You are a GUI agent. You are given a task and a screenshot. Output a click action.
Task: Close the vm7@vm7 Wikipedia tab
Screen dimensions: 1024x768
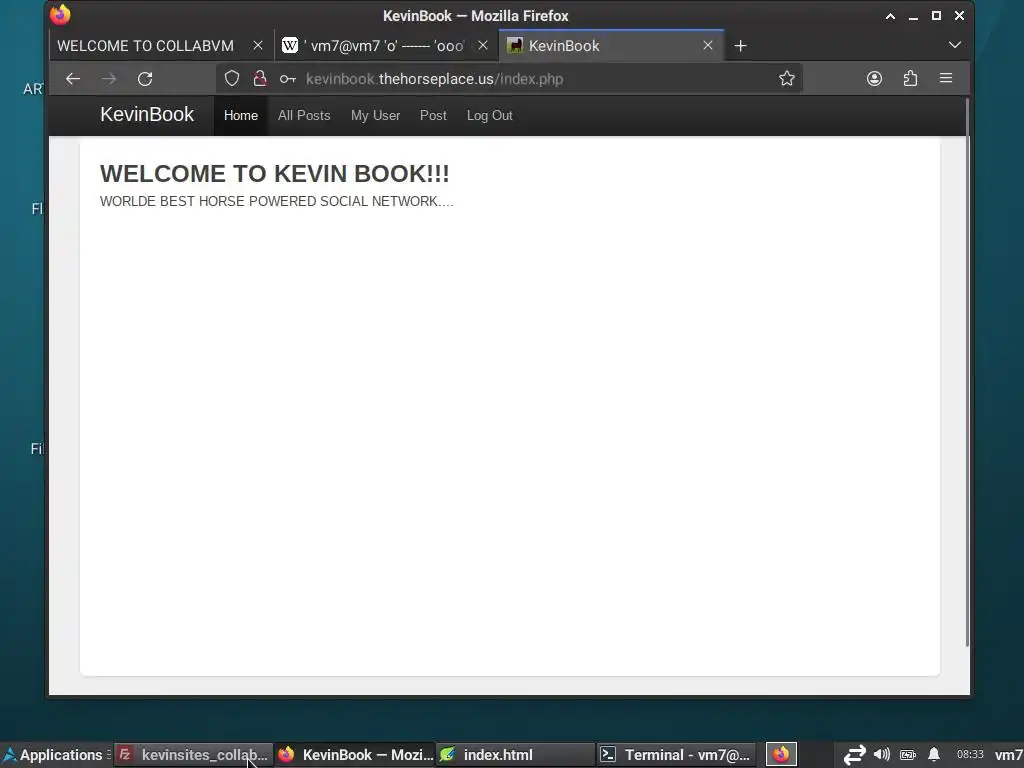483,46
